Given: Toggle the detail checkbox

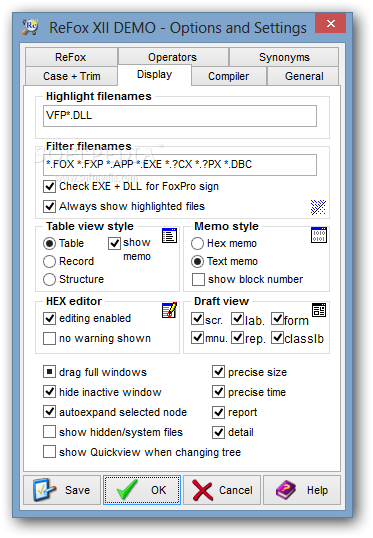Looking at the screenshot, I should [x=218, y=432].
